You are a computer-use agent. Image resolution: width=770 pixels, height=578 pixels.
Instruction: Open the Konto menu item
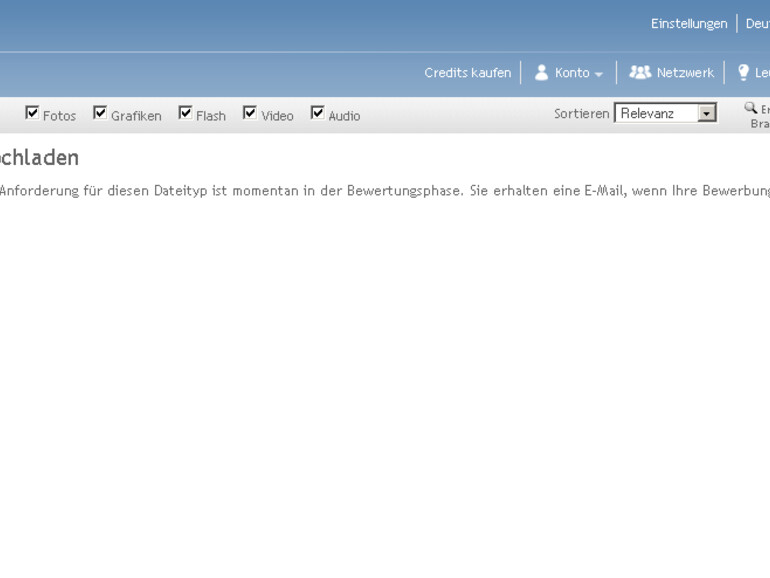(572, 73)
